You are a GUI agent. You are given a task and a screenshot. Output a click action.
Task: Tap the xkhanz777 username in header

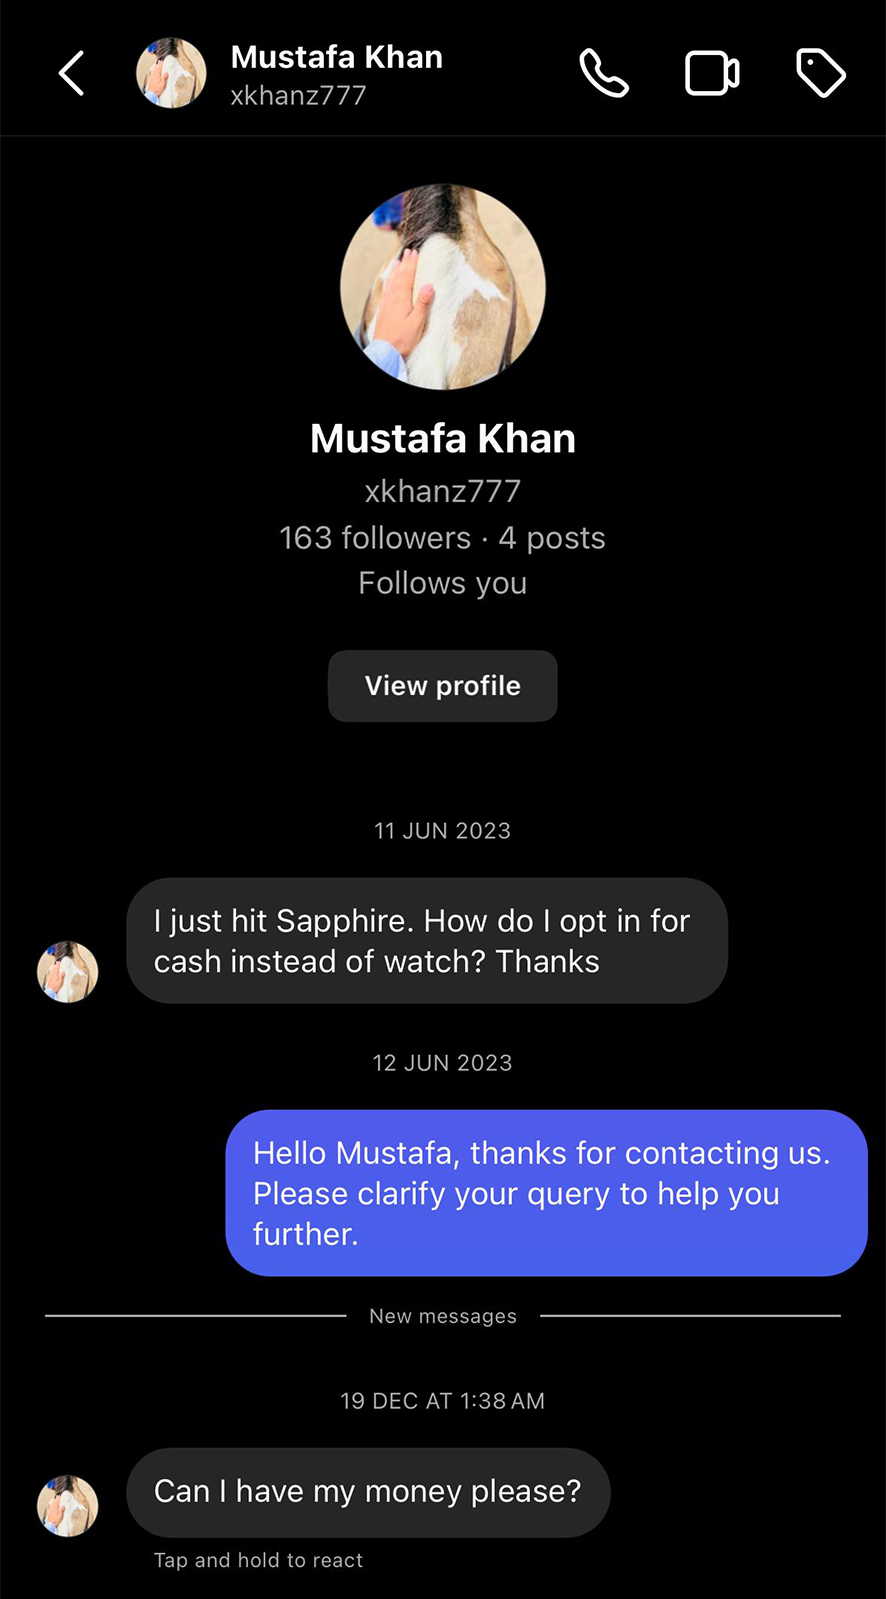(x=298, y=96)
